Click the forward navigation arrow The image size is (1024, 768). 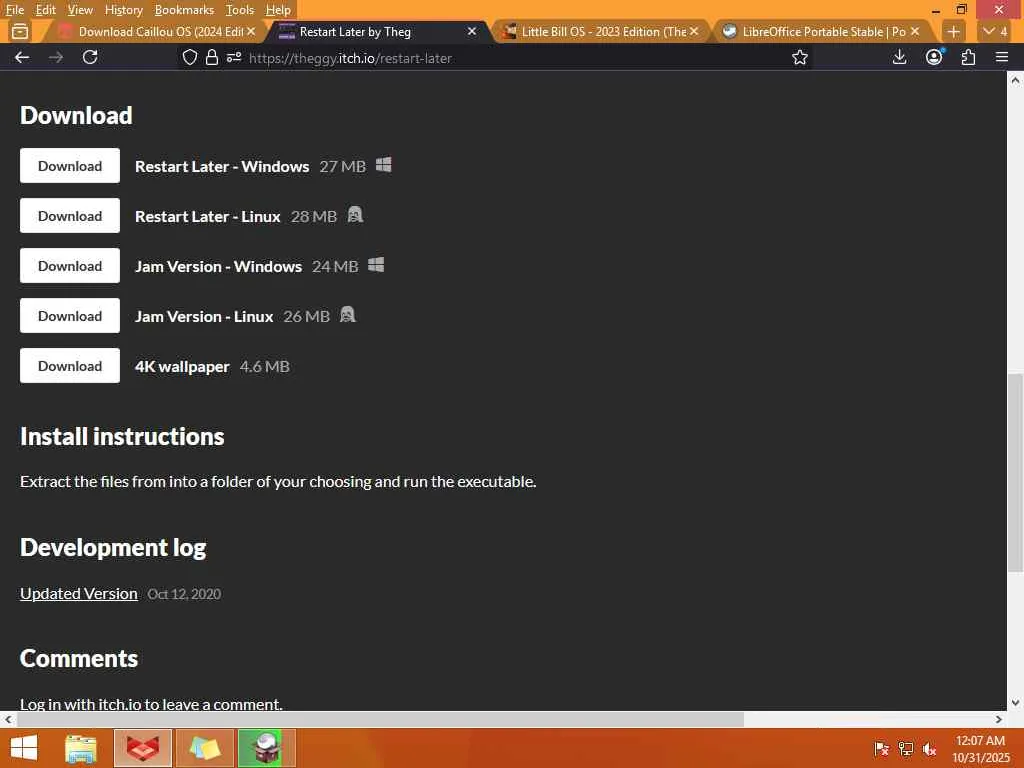click(x=56, y=57)
